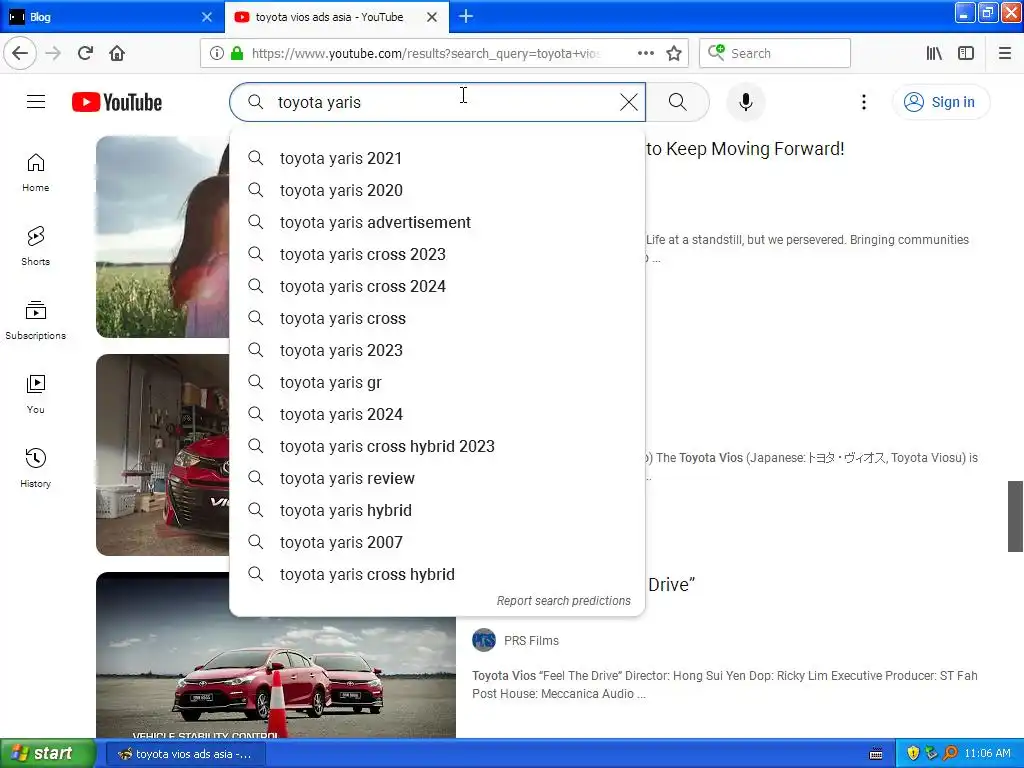The width and height of the screenshot is (1024, 768).
Task: Start voice search with the microphone icon
Action: [x=745, y=102]
